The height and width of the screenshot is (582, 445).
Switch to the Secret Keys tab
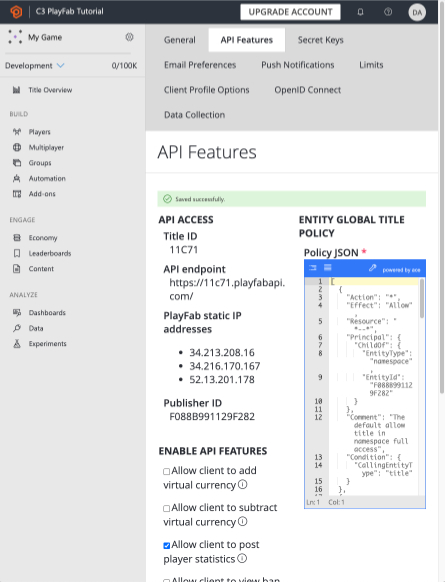321,40
